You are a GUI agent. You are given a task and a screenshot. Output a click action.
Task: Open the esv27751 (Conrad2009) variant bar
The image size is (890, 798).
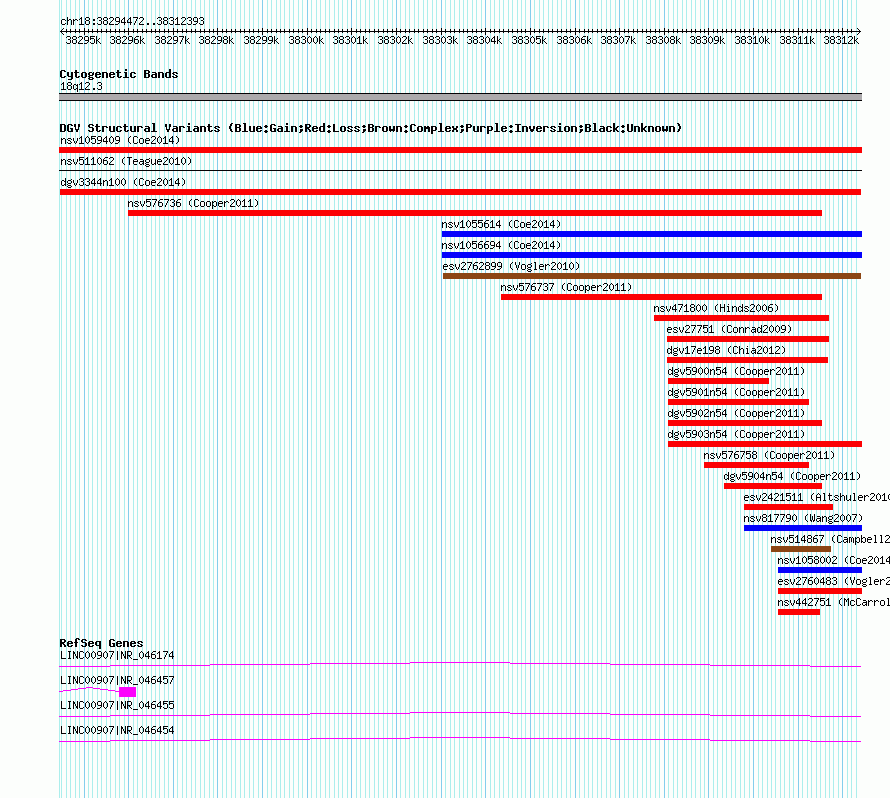(x=748, y=339)
